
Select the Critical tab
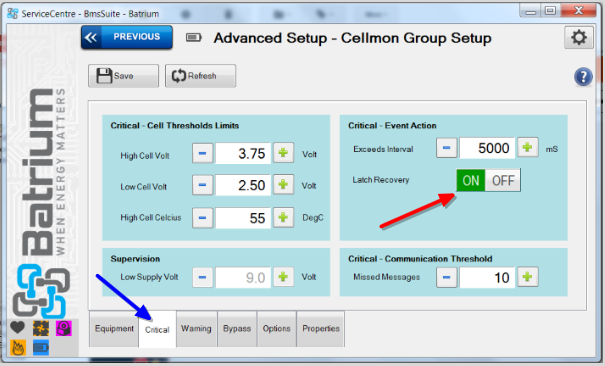tap(157, 329)
